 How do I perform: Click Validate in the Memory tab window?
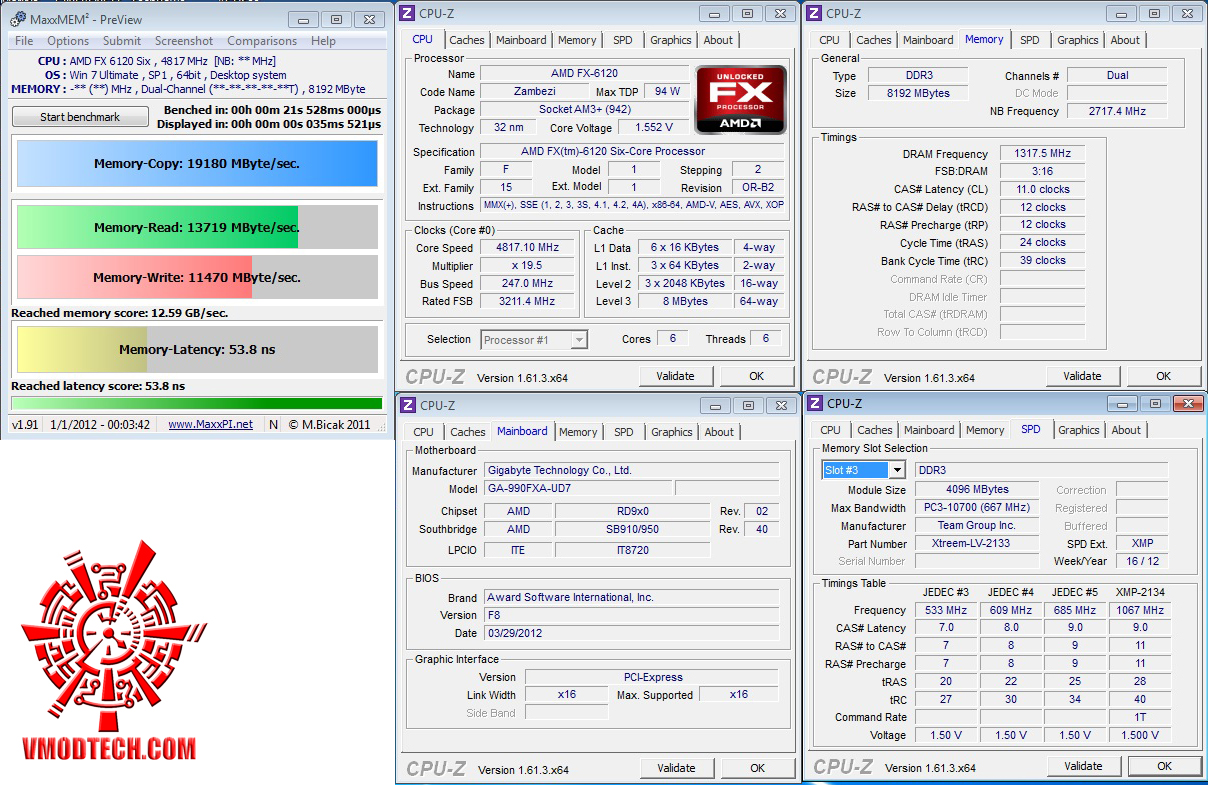coord(1082,376)
